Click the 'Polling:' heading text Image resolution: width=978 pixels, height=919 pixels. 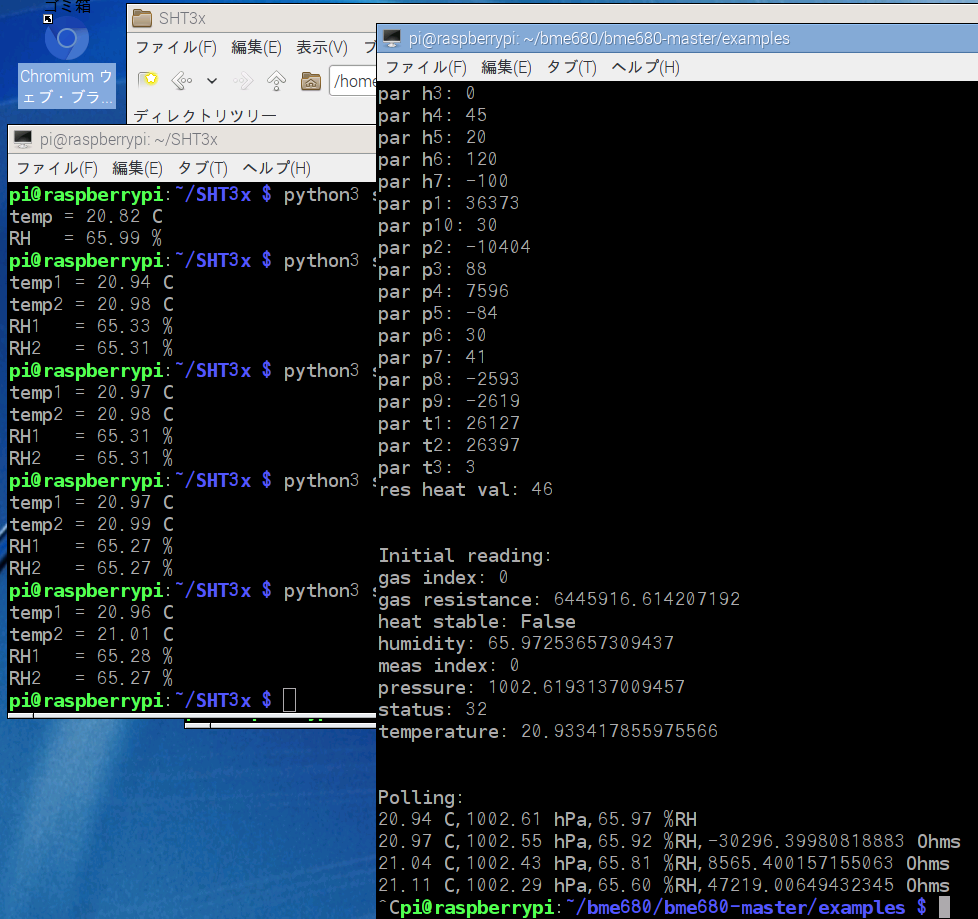click(x=421, y=797)
